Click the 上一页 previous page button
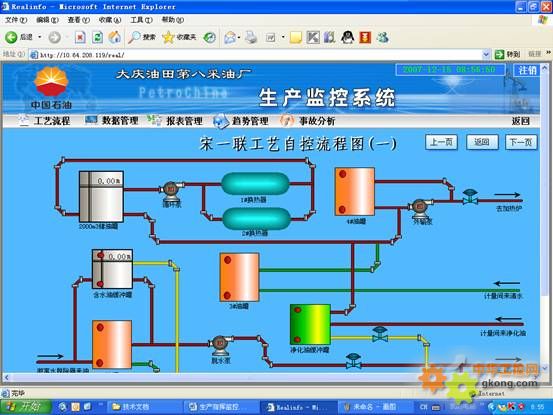The image size is (553, 415). (441, 142)
